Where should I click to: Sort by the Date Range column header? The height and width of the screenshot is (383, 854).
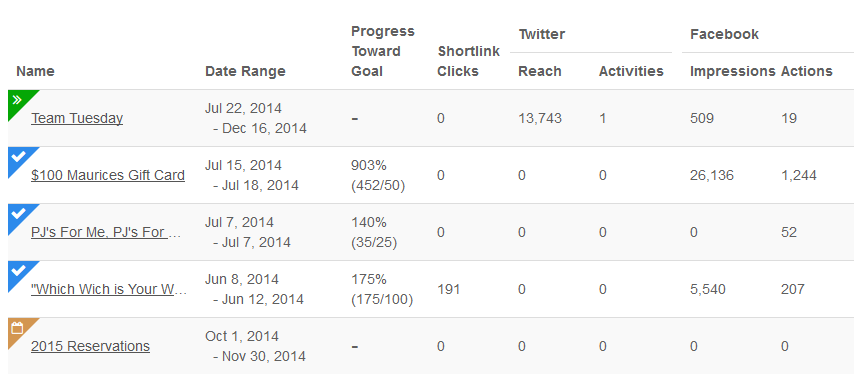click(245, 71)
